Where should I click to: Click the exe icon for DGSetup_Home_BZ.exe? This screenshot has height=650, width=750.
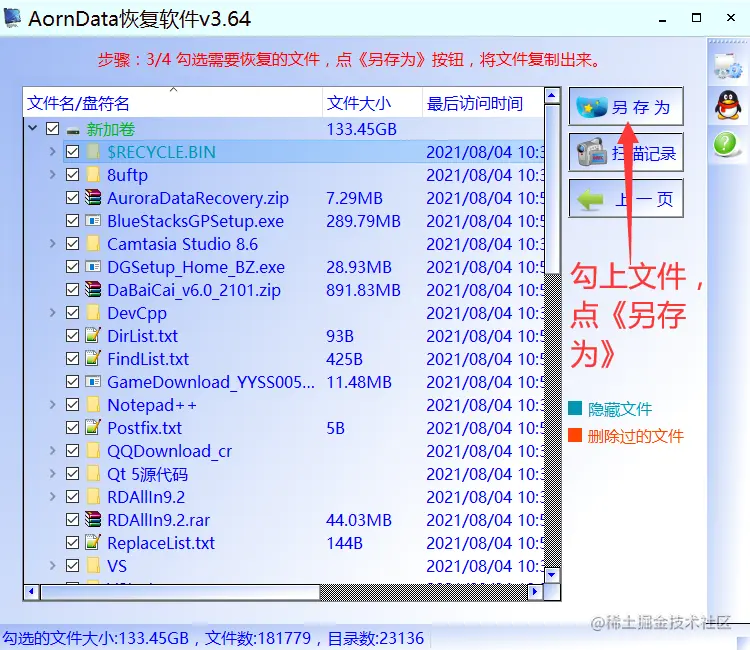click(x=93, y=266)
